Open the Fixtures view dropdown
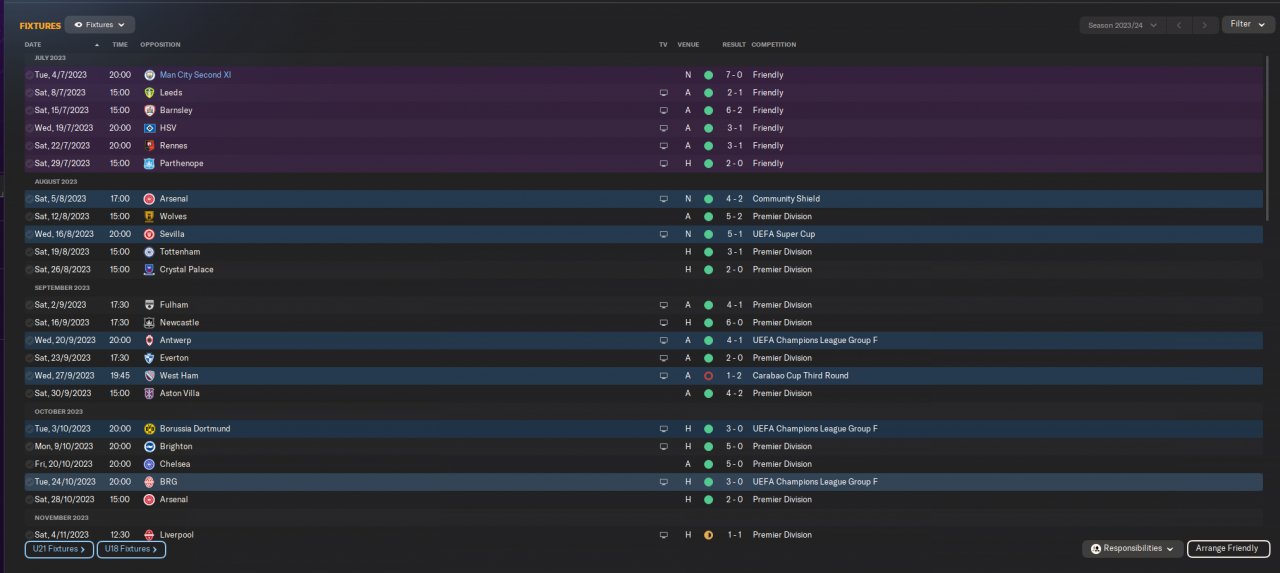Image resolution: width=1280 pixels, height=573 pixels. 100,24
